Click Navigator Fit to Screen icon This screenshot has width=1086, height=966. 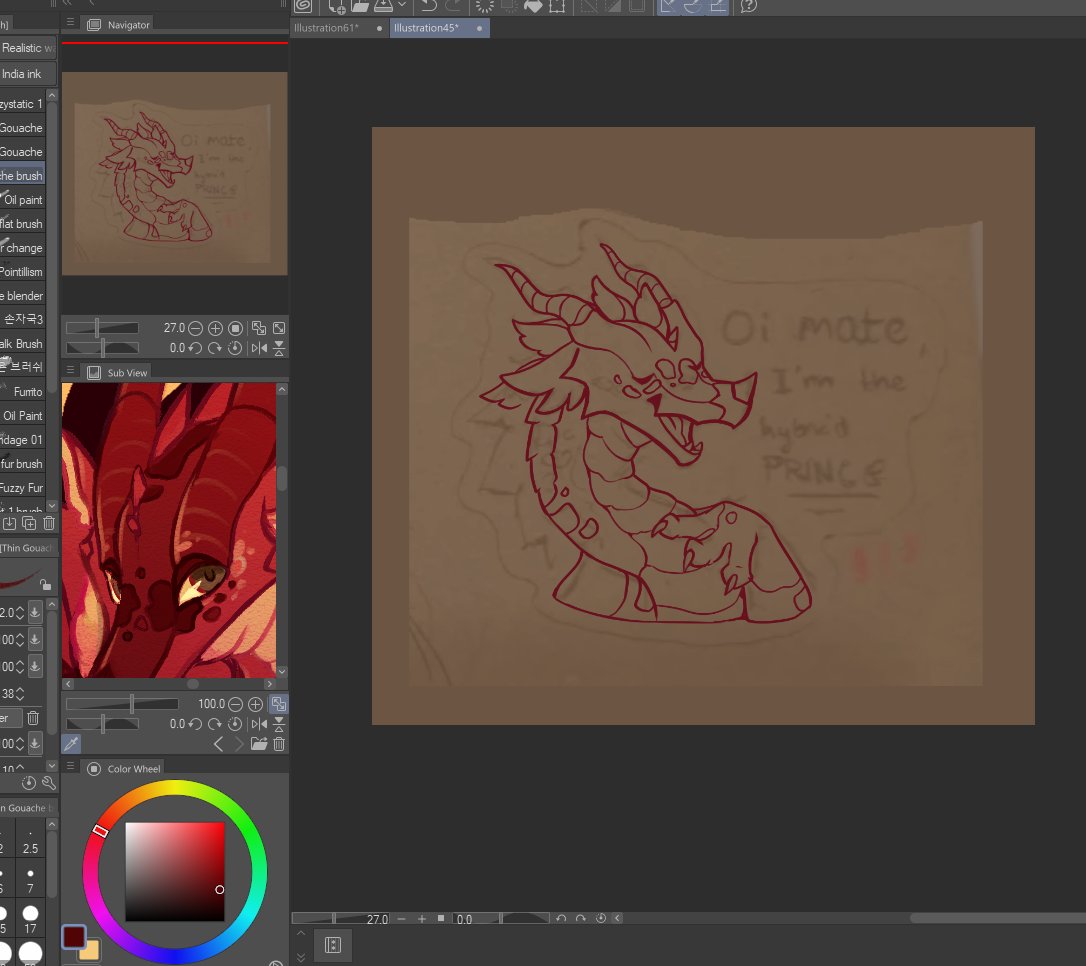[x=279, y=328]
